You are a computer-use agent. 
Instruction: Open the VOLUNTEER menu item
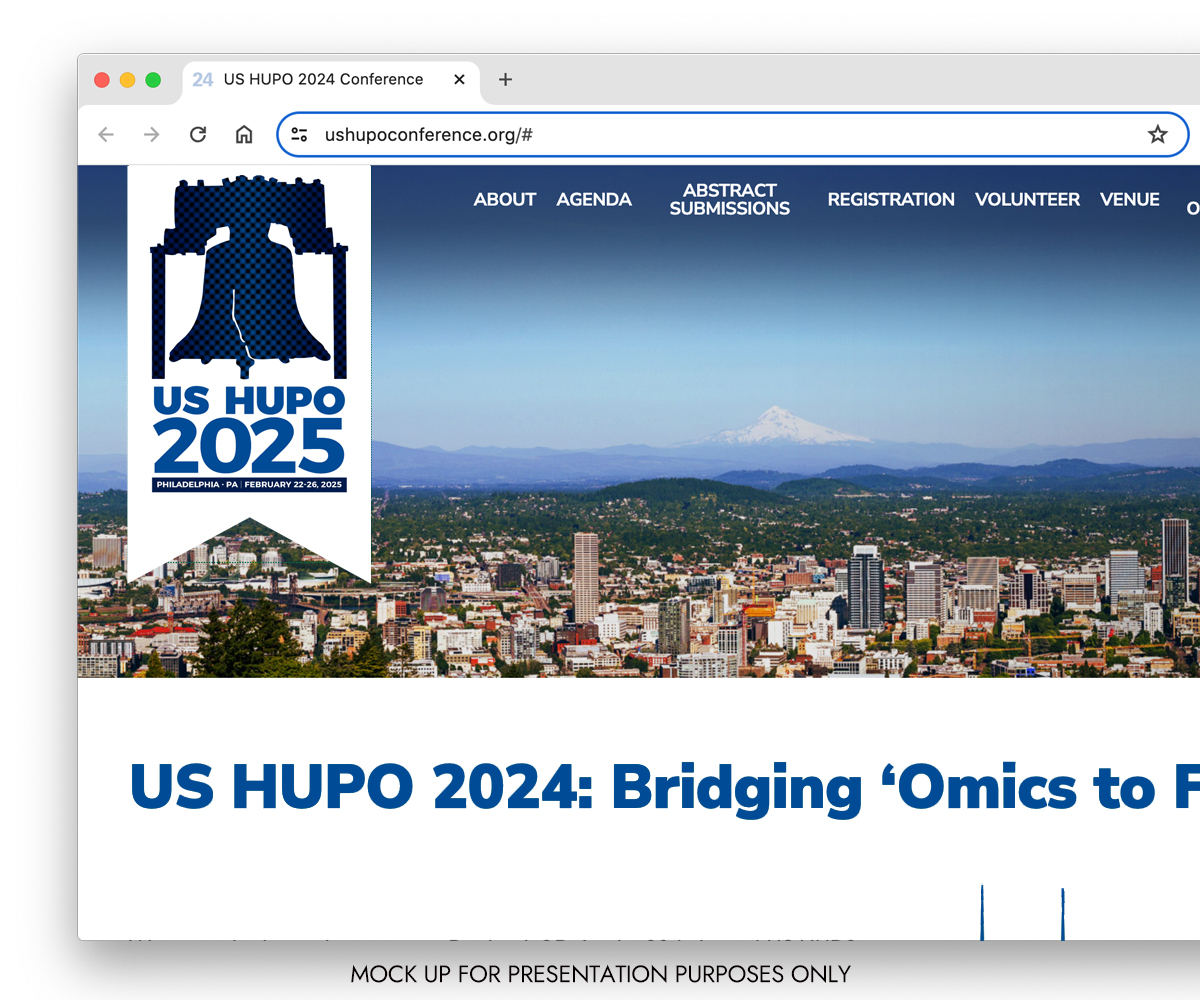[1027, 200]
